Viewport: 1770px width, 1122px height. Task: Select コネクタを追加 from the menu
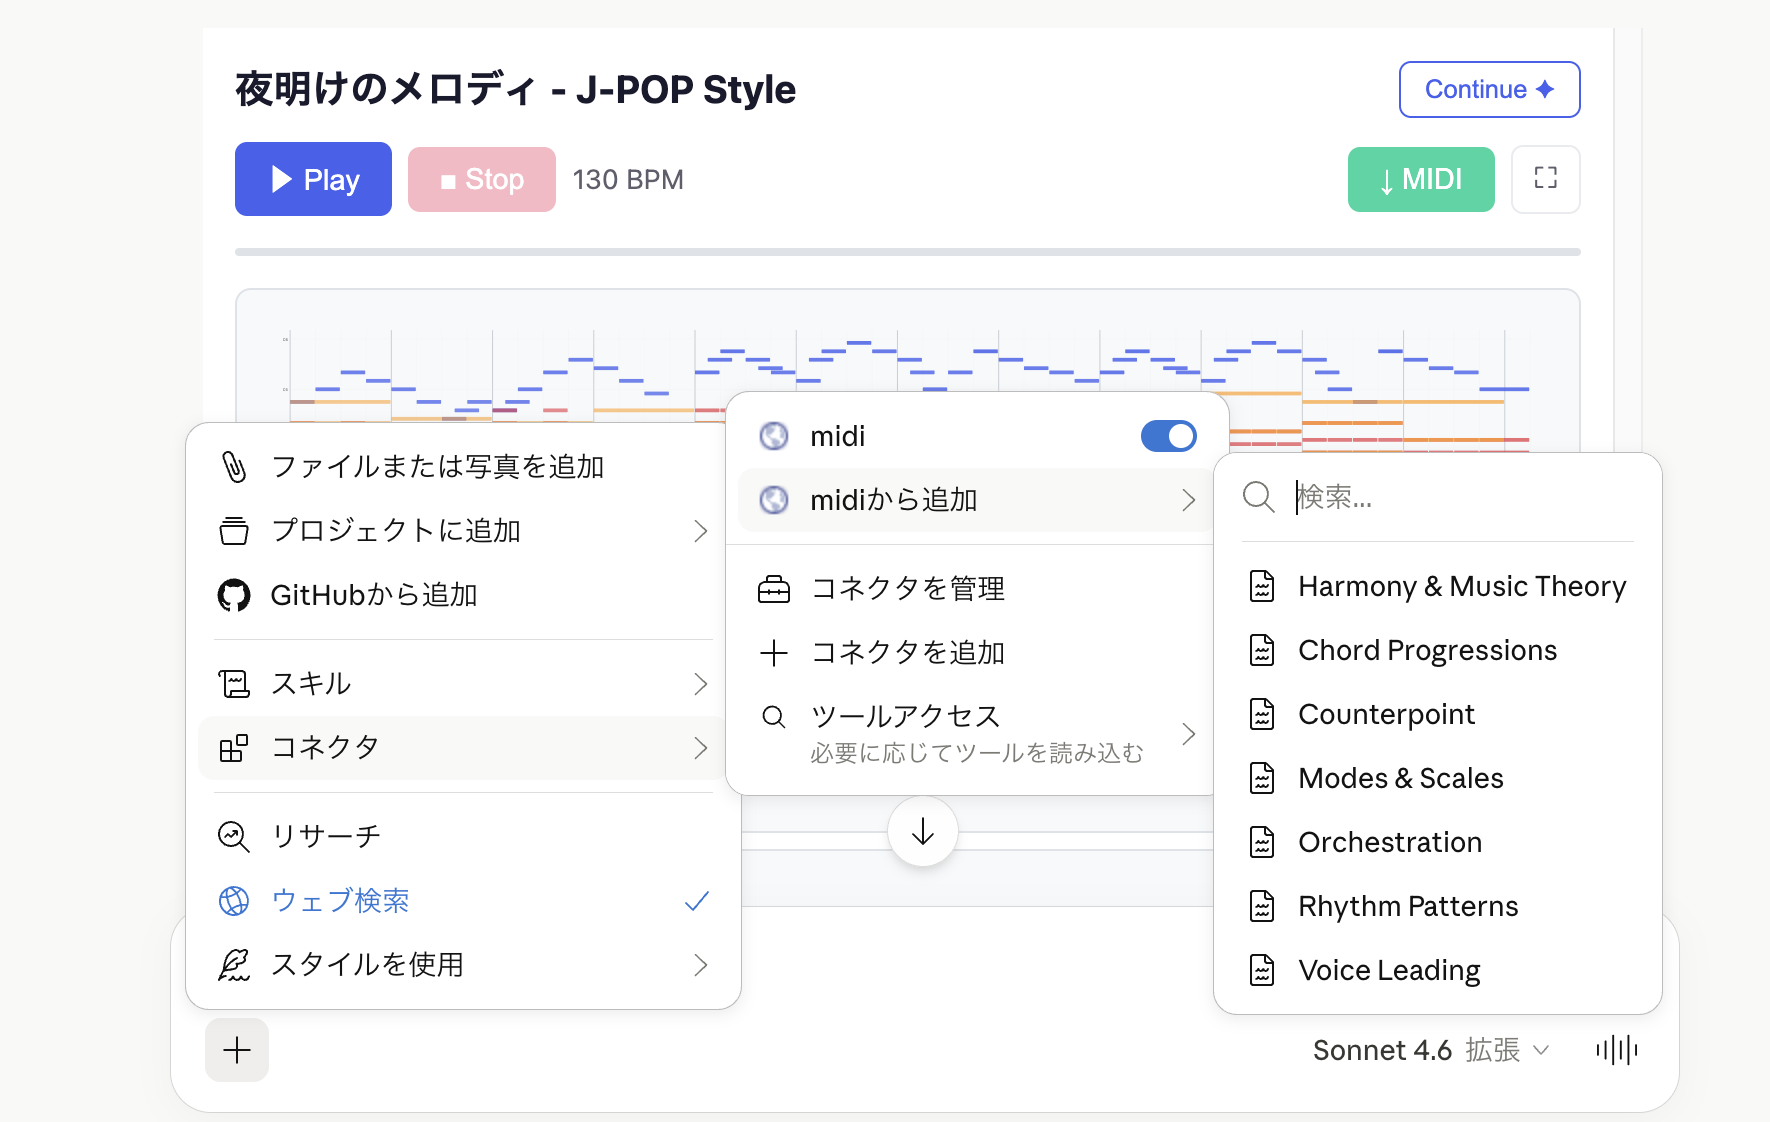pyautogui.click(x=908, y=652)
